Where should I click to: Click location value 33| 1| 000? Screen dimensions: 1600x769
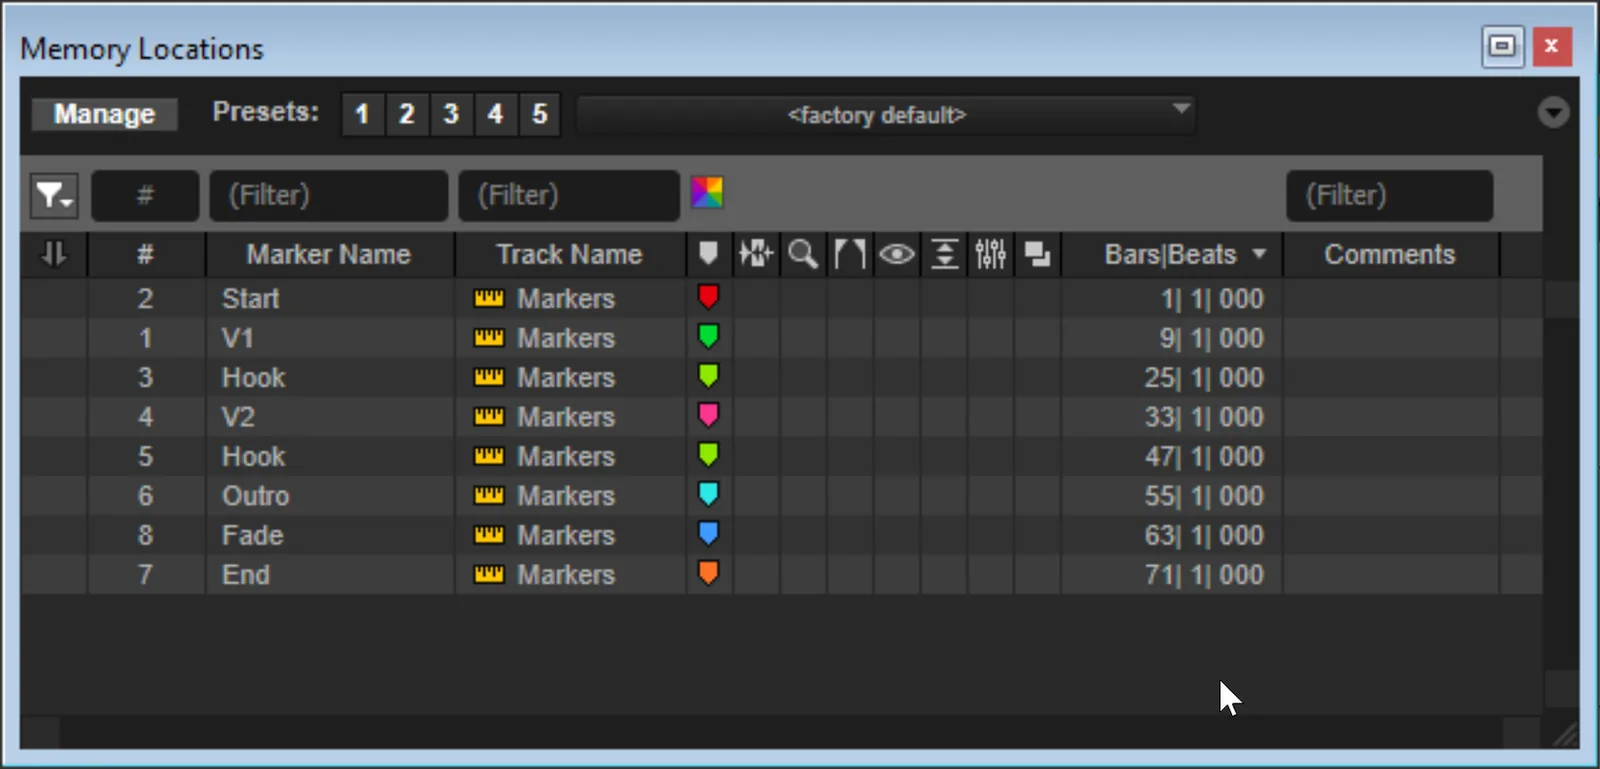[x=1204, y=417]
